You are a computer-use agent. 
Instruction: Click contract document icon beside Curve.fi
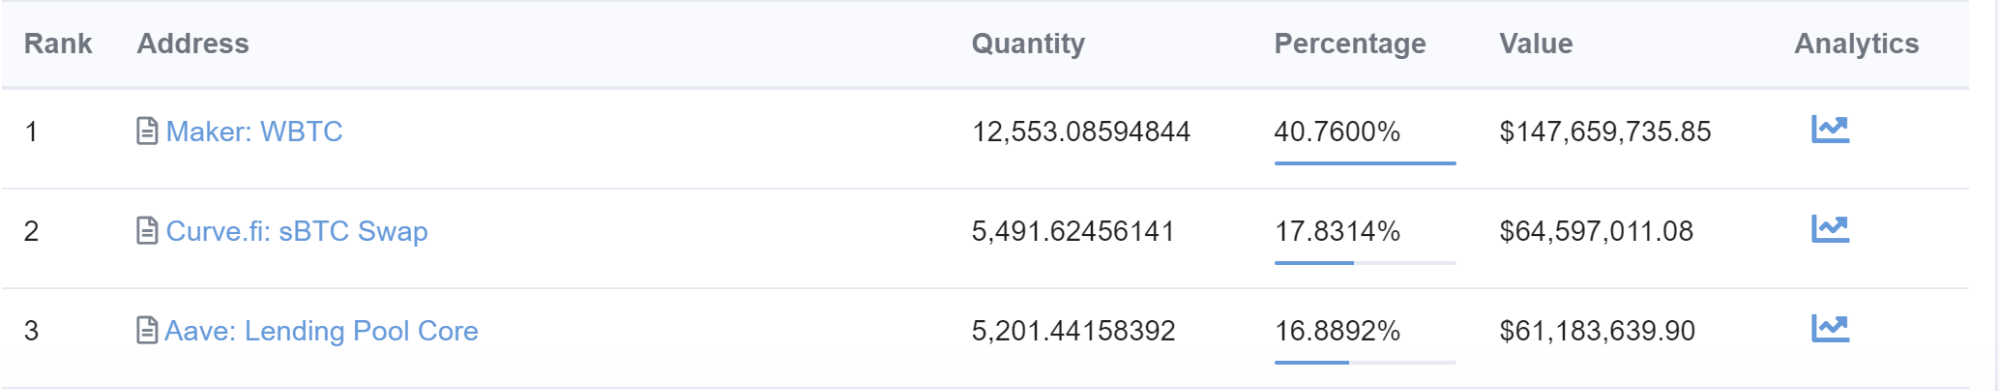tap(147, 231)
